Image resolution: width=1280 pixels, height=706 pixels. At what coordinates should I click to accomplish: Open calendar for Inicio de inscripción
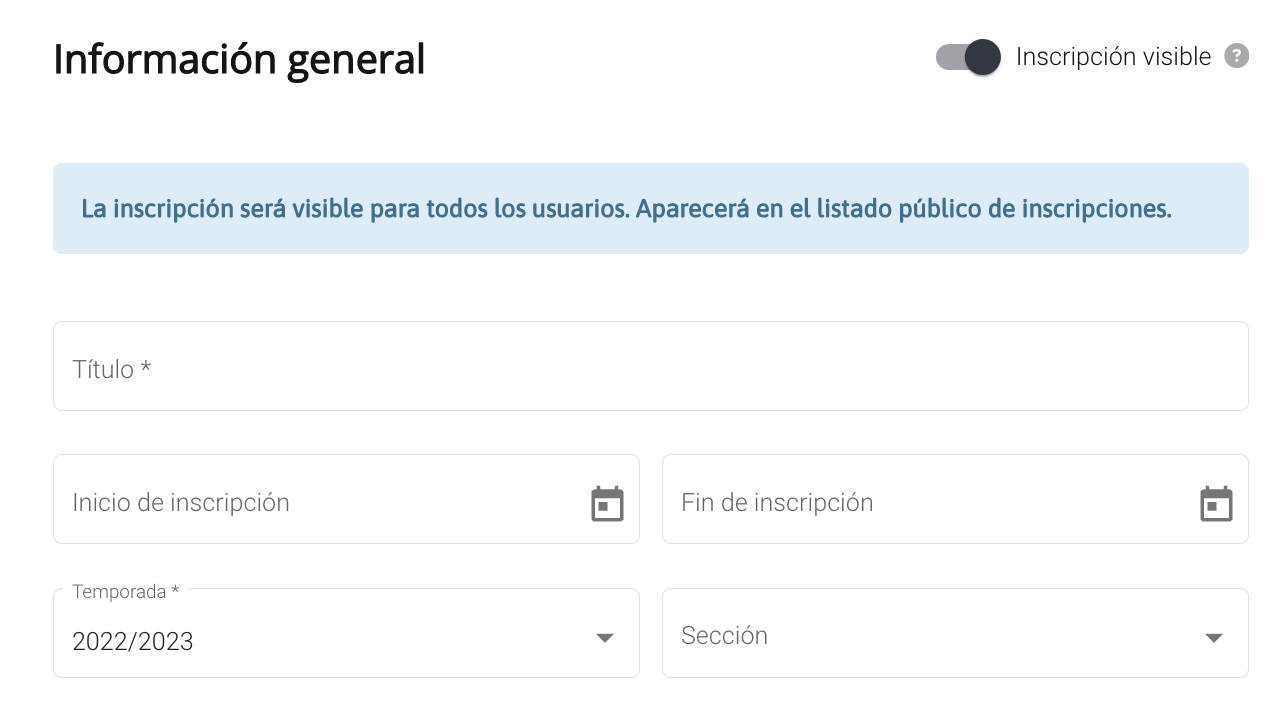pyautogui.click(x=607, y=503)
